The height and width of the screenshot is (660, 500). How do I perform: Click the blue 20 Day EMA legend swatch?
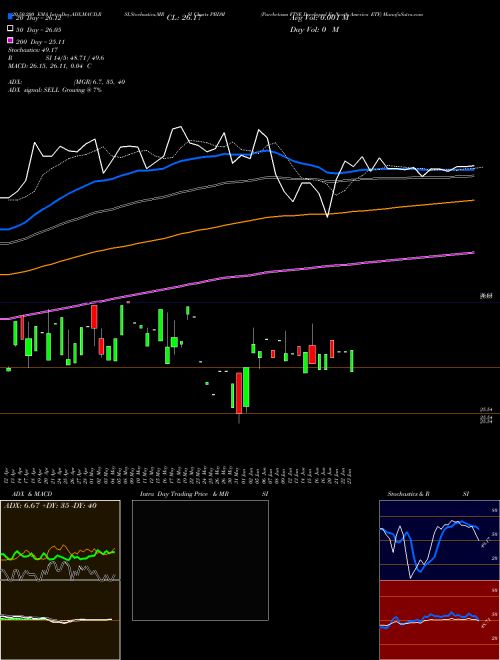[x=10, y=17]
